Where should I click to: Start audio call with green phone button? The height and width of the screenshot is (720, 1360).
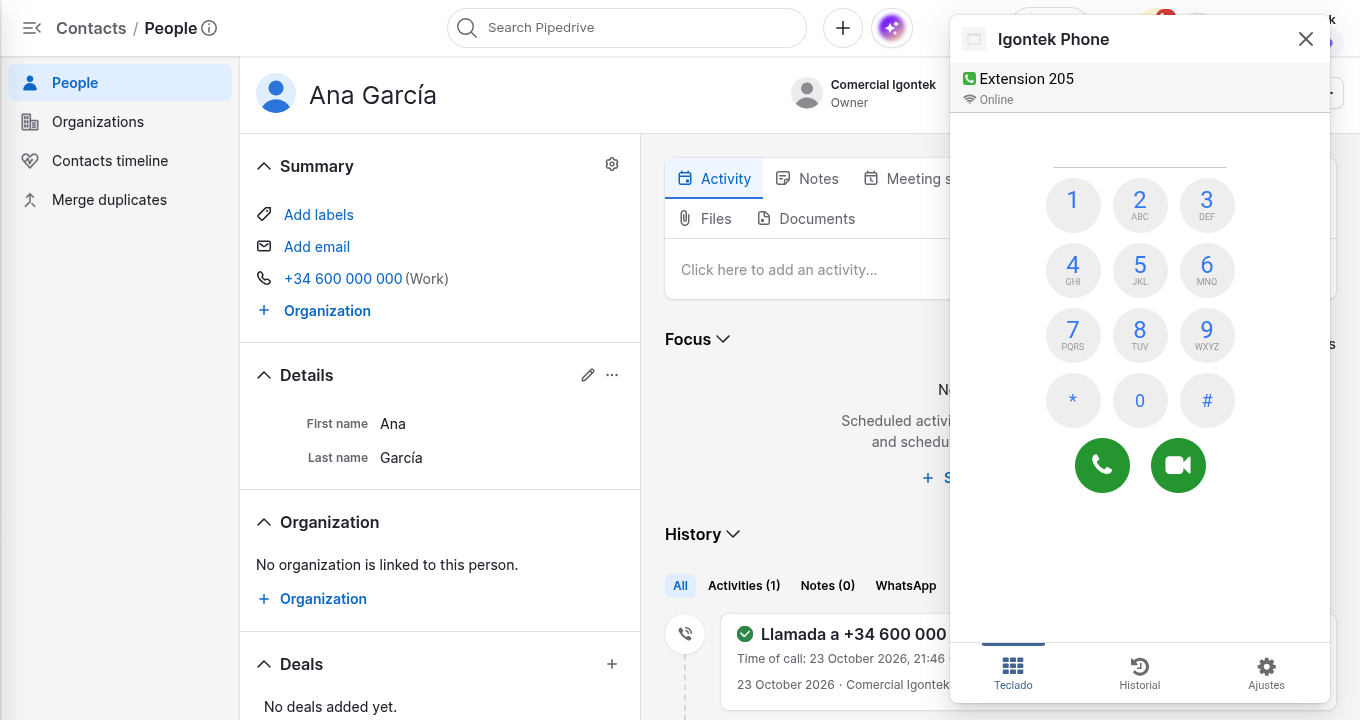point(1102,465)
